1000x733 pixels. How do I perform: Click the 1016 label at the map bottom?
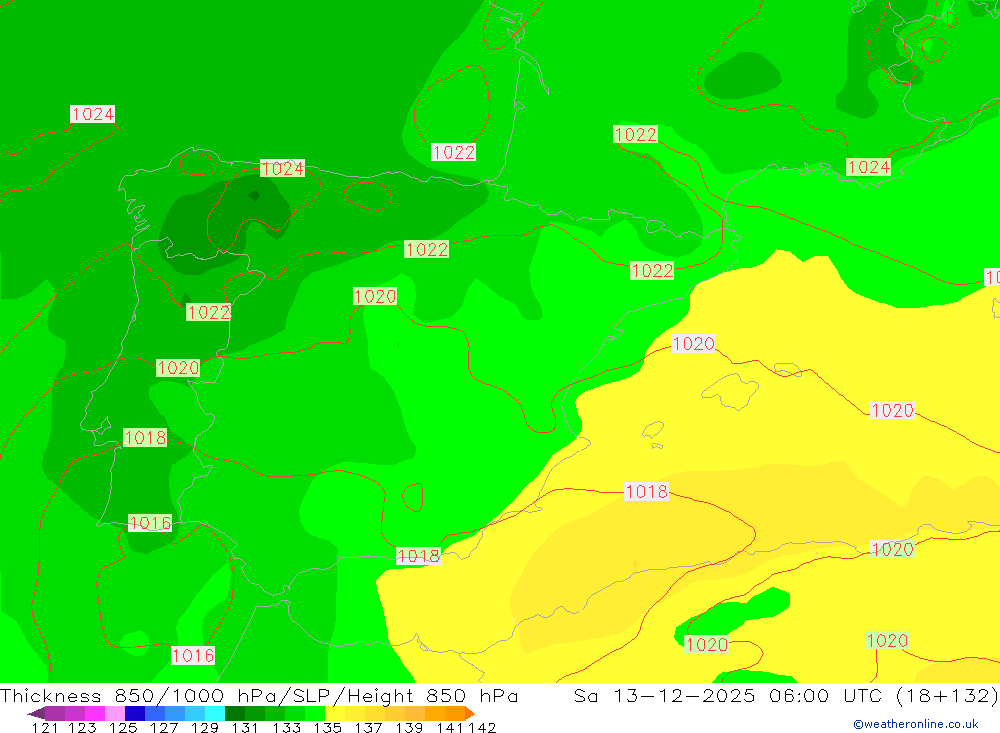click(193, 655)
